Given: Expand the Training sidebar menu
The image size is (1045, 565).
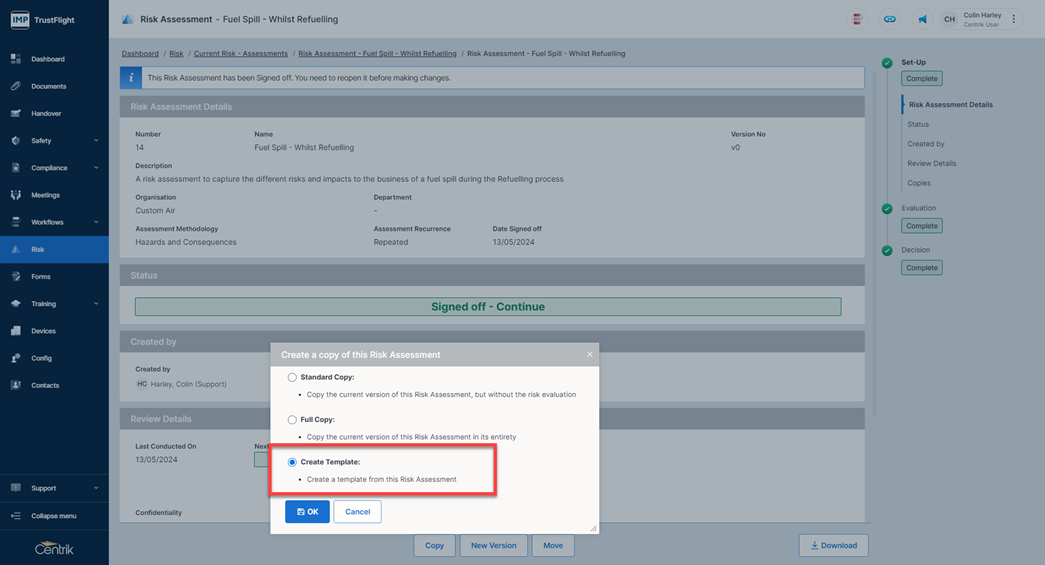Looking at the screenshot, I should pyautogui.click(x=54, y=304).
